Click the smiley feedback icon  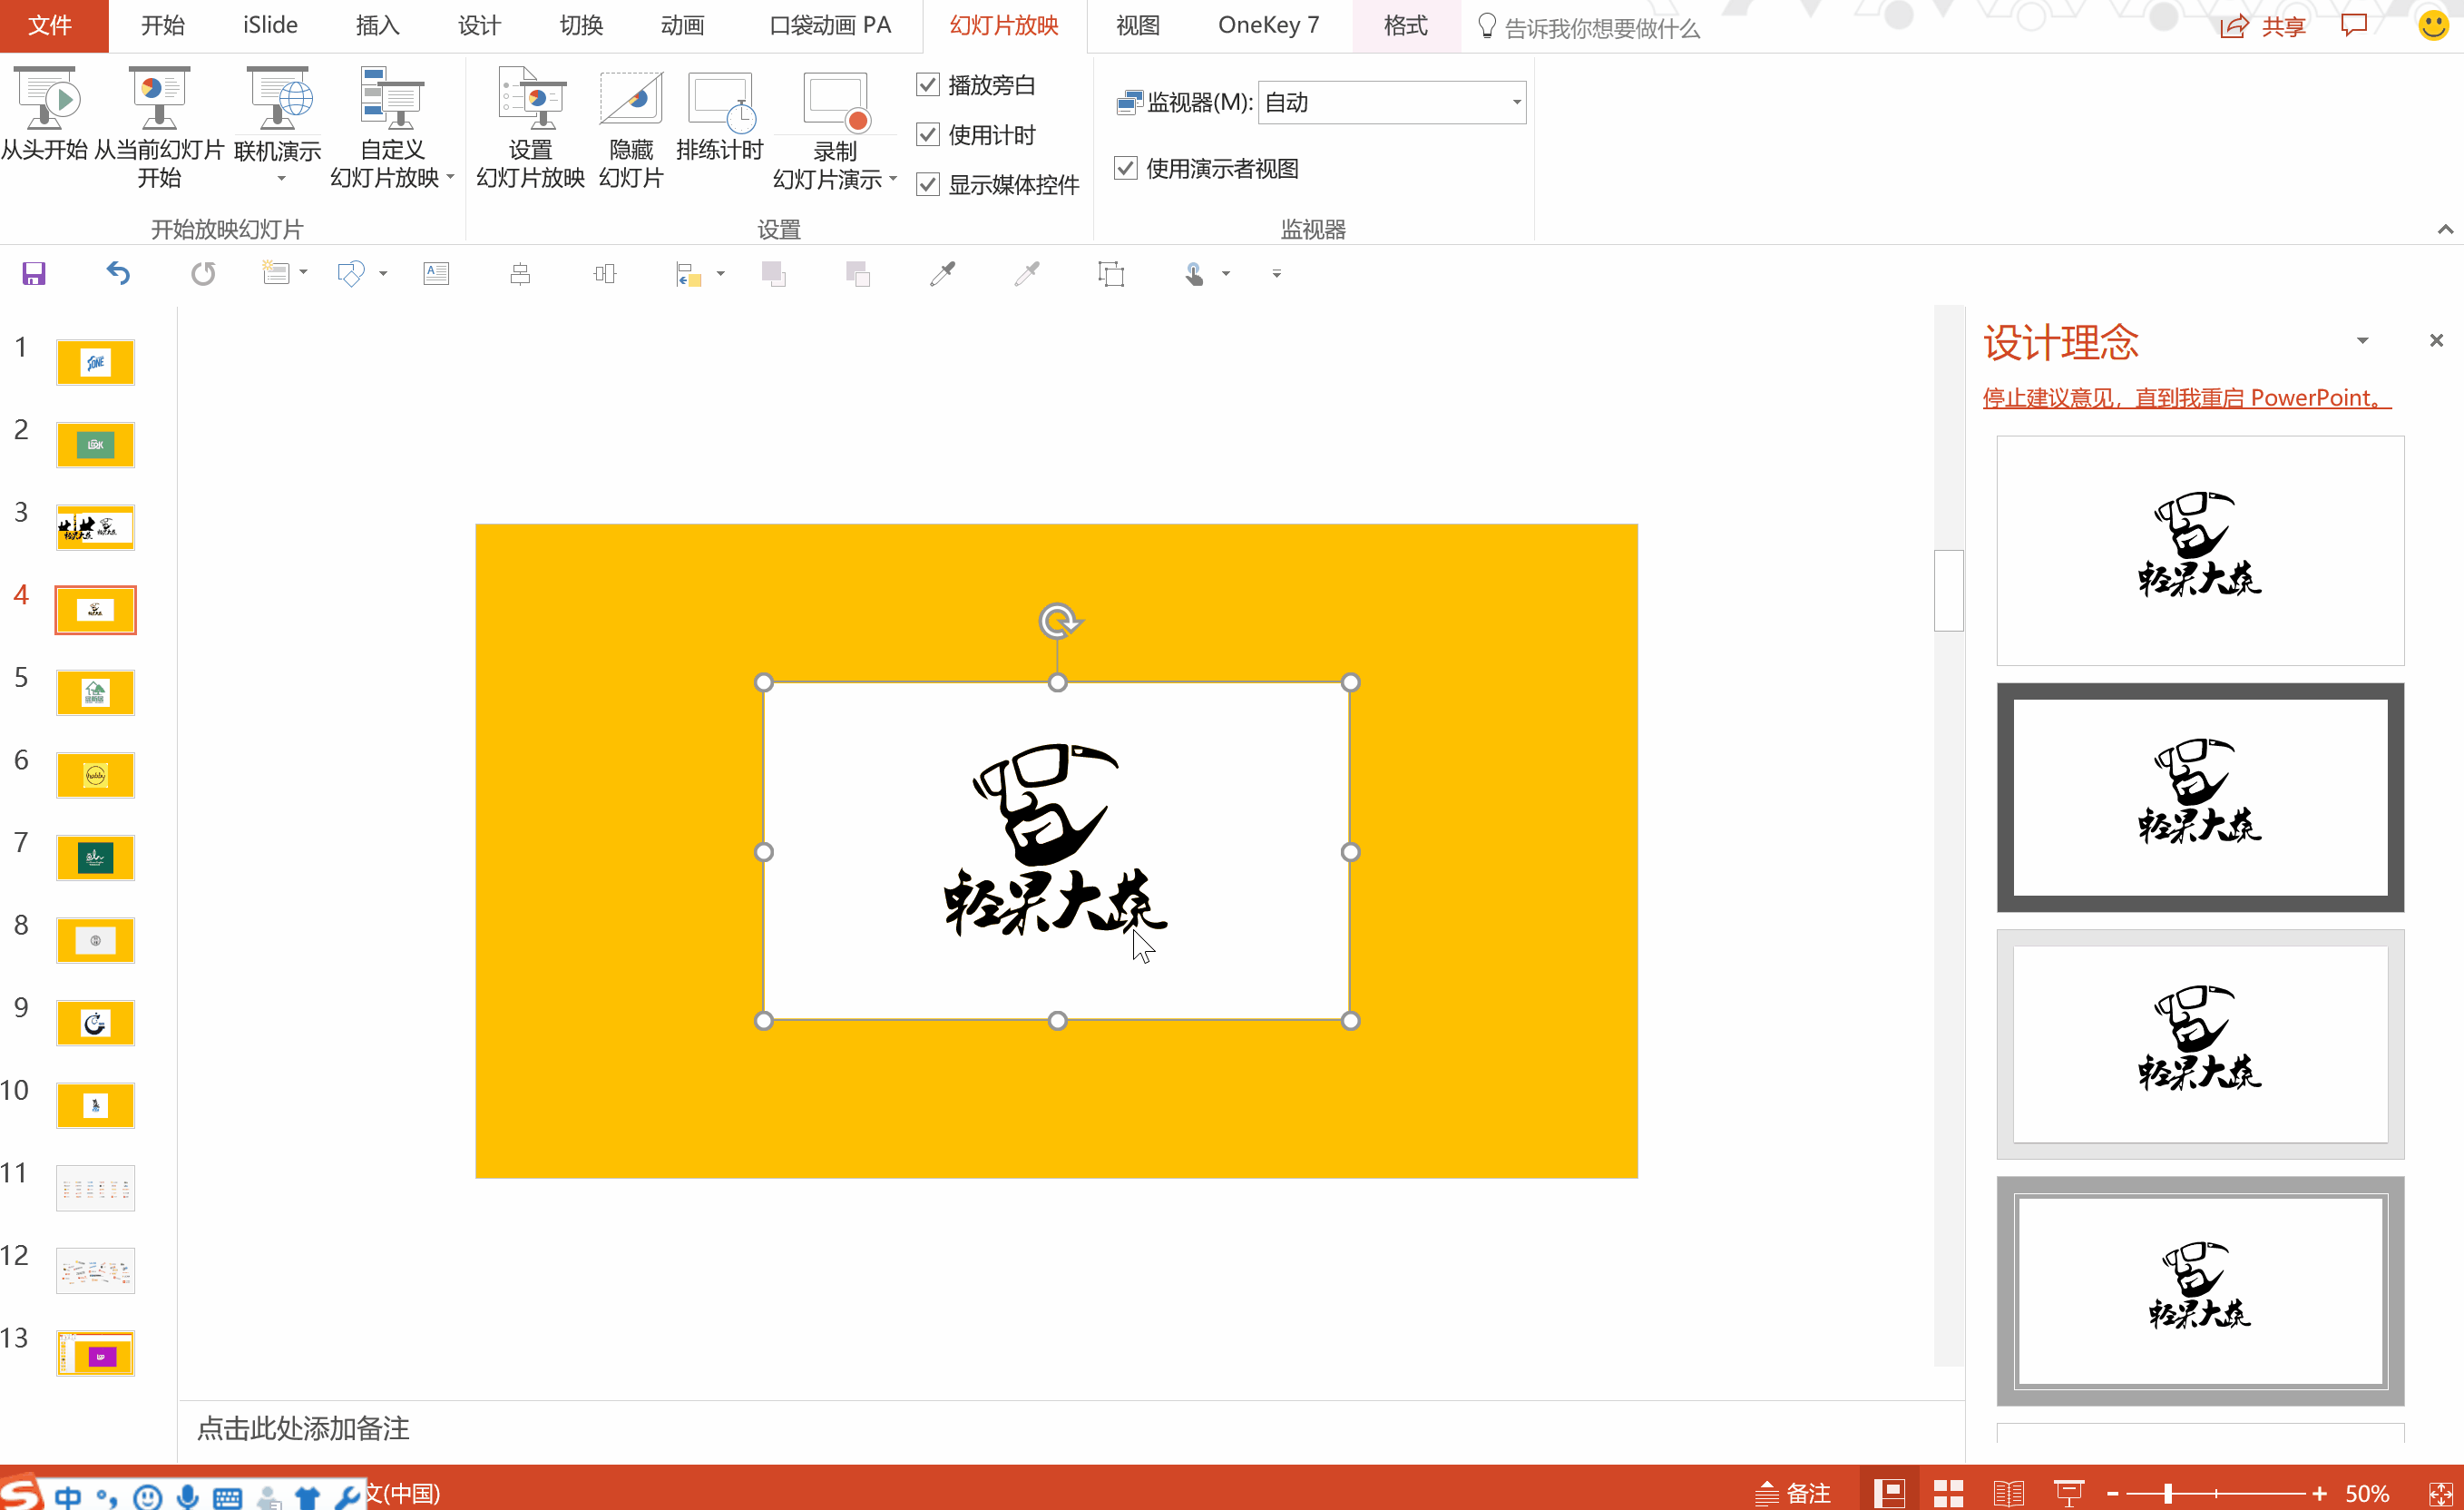pyautogui.click(x=2432, y=25)
